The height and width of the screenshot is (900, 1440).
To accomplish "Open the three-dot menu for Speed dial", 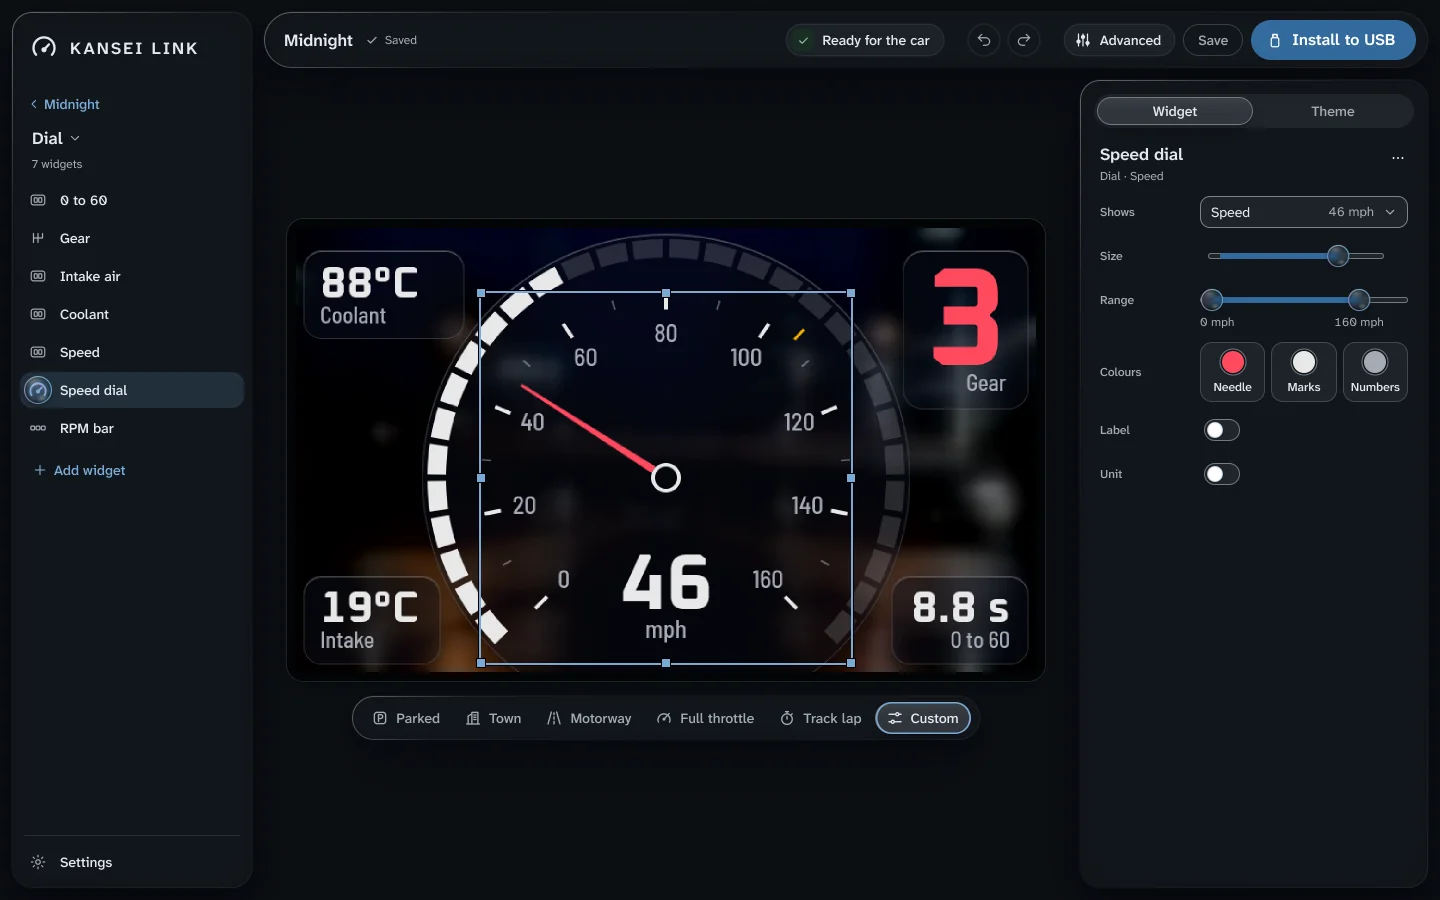I will (1398, 157).
